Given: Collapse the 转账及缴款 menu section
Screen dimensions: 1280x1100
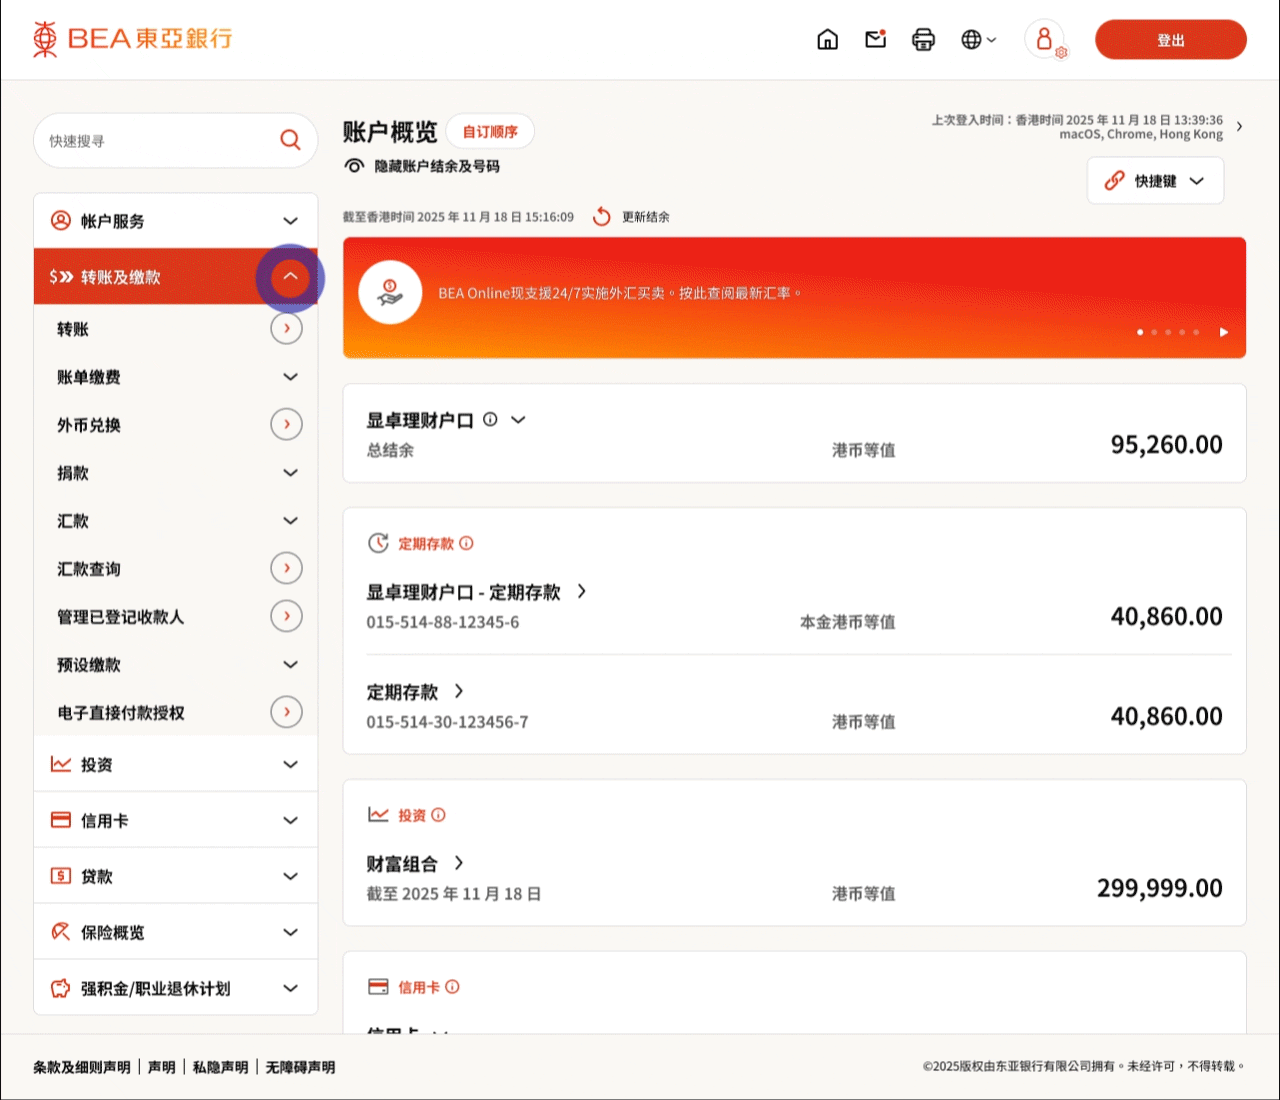Looking at the screenshot, I should (290, 277).
